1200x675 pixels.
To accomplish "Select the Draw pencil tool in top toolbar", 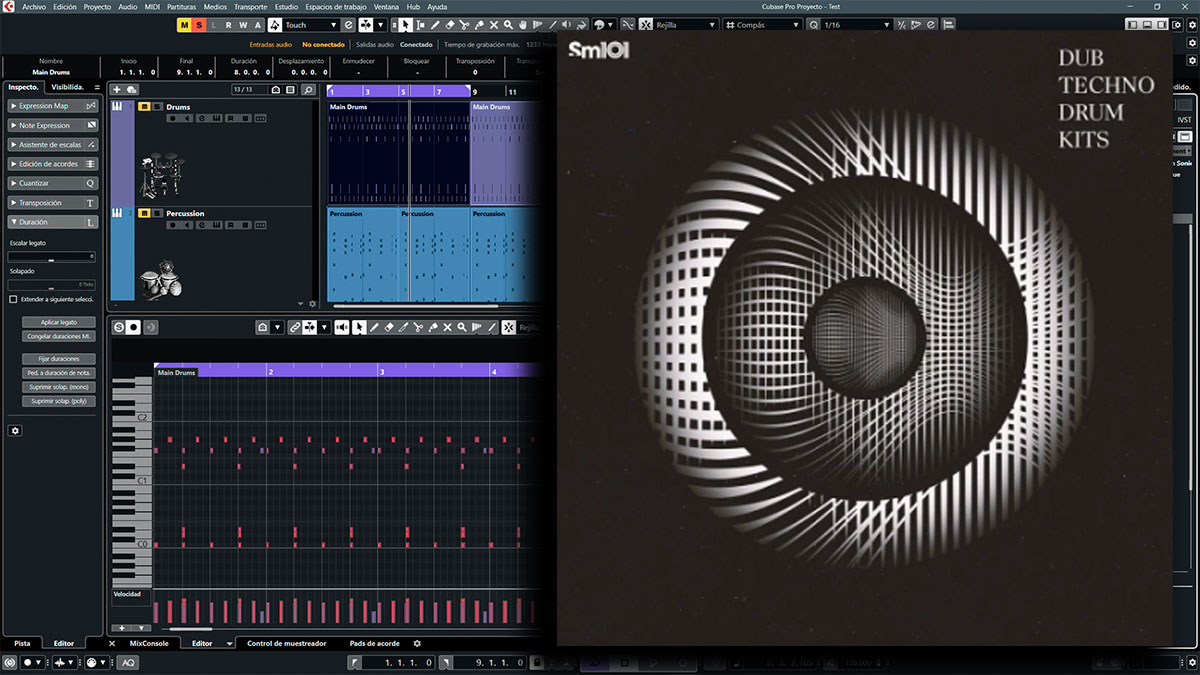I will coord(434,24).
